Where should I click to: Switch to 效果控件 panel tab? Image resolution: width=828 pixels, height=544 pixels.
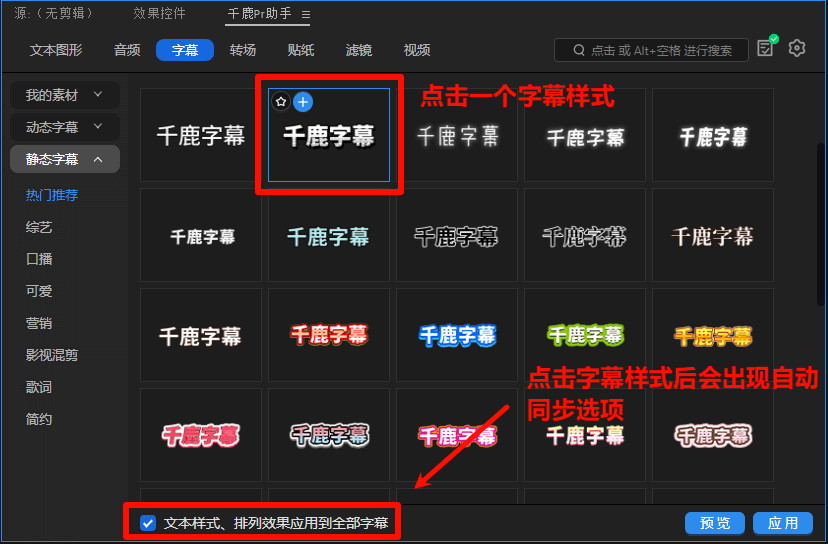159,13
